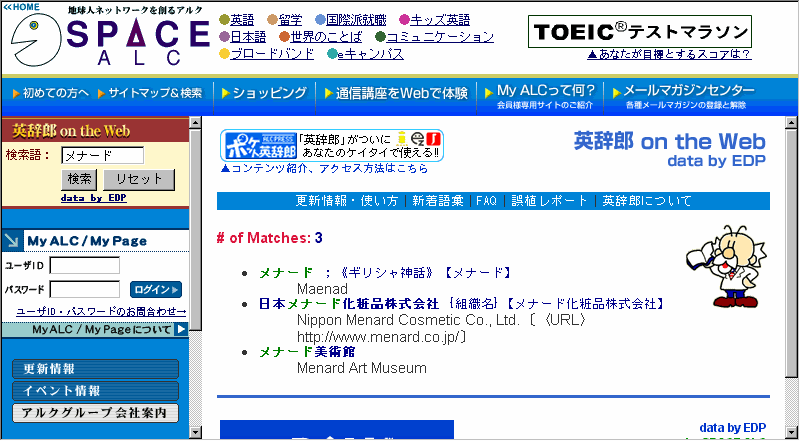Focus the 検索語 search input field

[x=102, y=155]
